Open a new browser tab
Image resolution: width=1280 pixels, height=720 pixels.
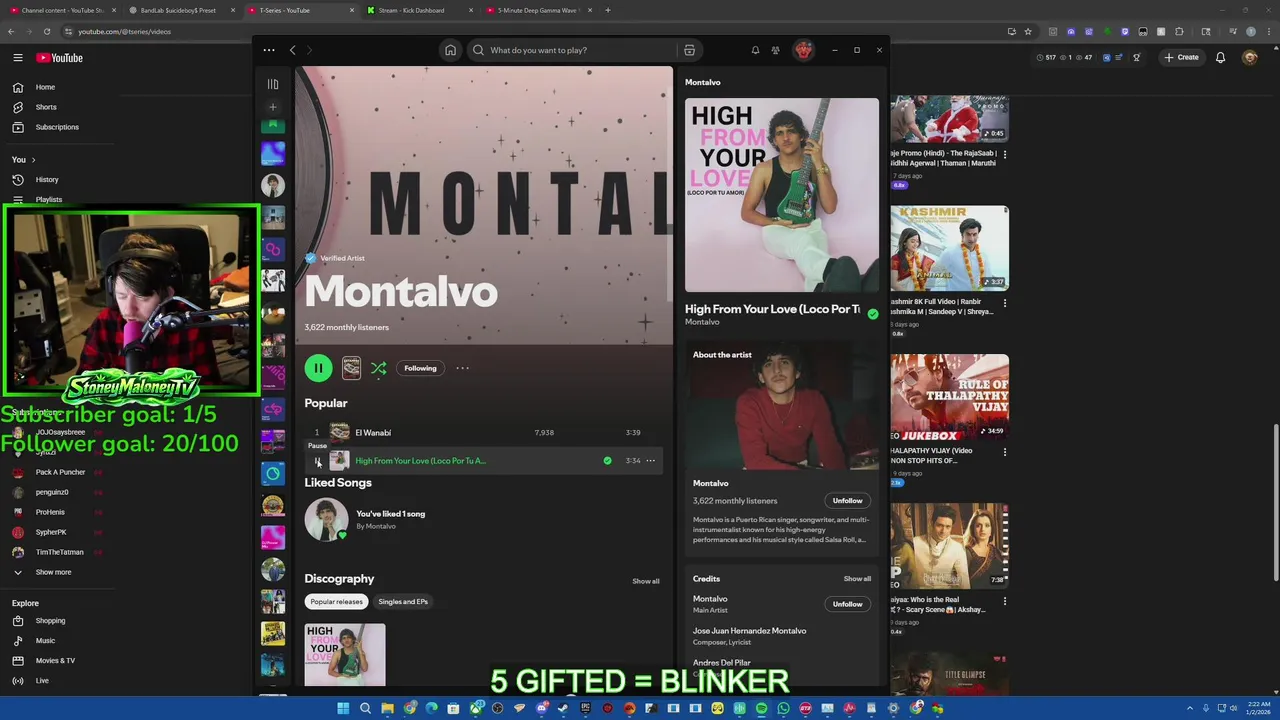tap(608, 10)
